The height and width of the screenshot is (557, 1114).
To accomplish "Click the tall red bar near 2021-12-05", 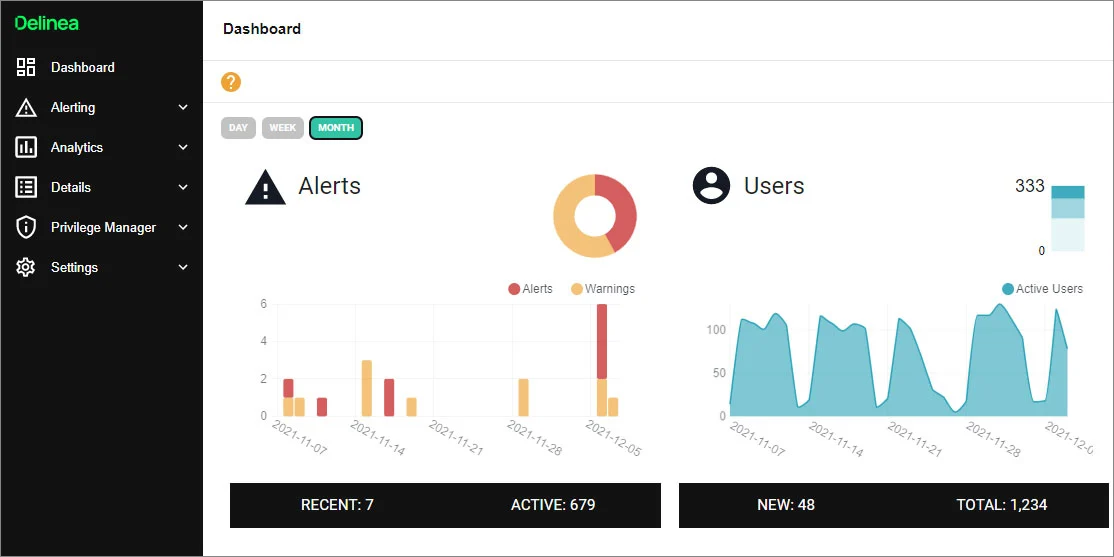I will coord(602,341).
